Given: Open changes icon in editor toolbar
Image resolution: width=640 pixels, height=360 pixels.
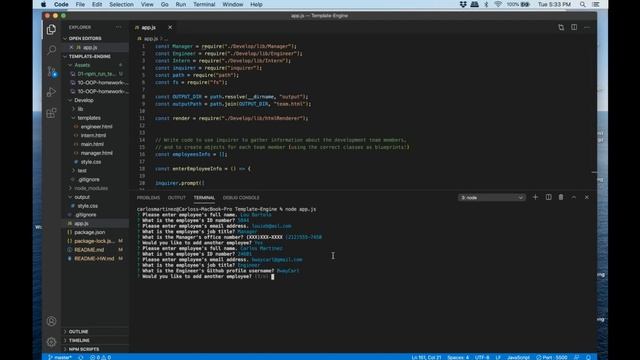Looking at the screenshot, I should (561, 27).
